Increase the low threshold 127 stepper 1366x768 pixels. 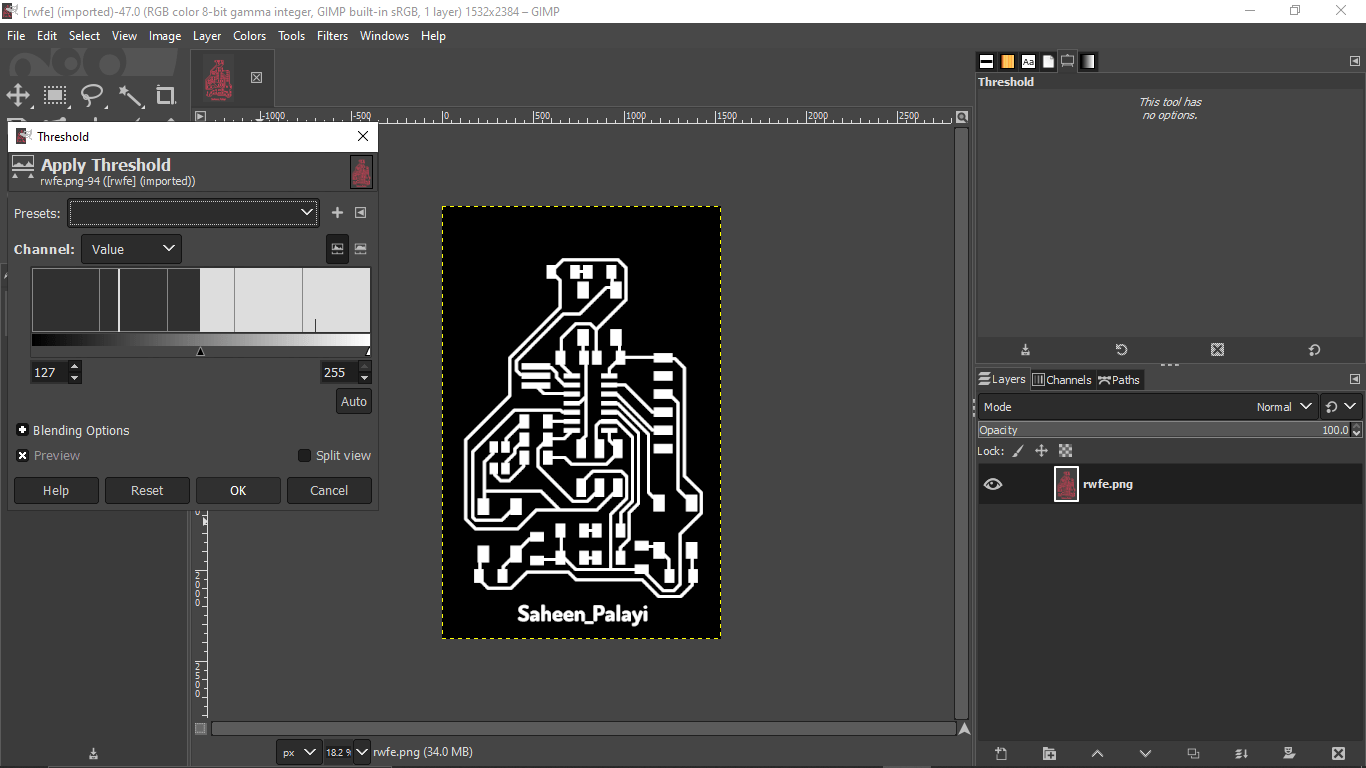pyautogui.click(x=74, y=367)
